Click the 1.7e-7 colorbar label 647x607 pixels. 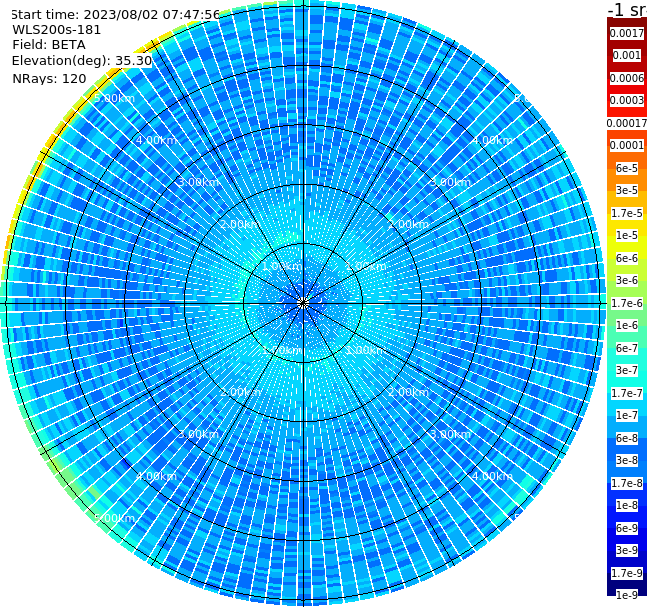click(x=627, y=393)
